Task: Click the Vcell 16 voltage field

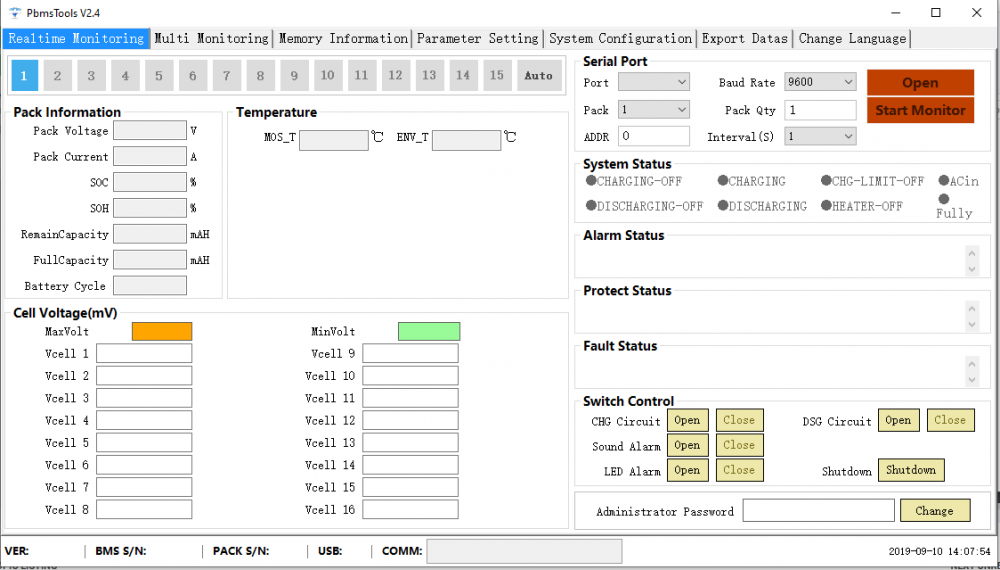Action: [410, 509]
